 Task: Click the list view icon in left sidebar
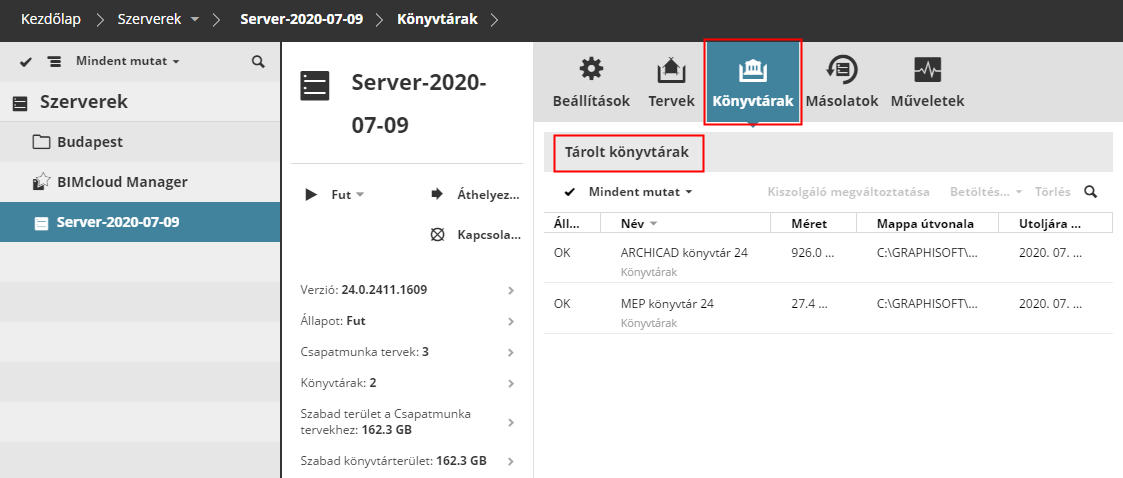54,62
